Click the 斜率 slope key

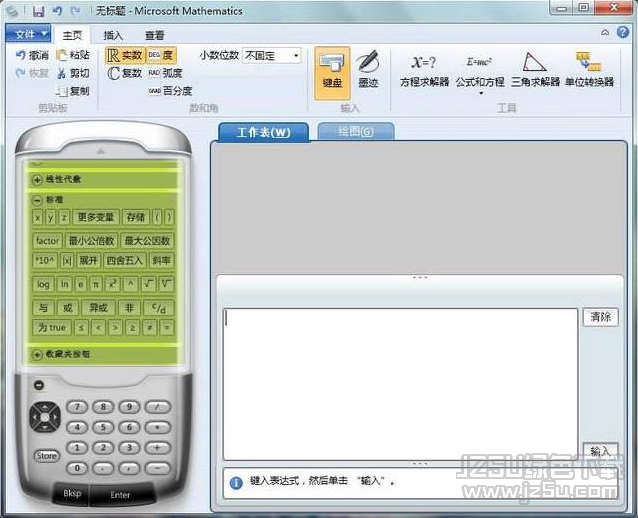click(x=162, y=260)
